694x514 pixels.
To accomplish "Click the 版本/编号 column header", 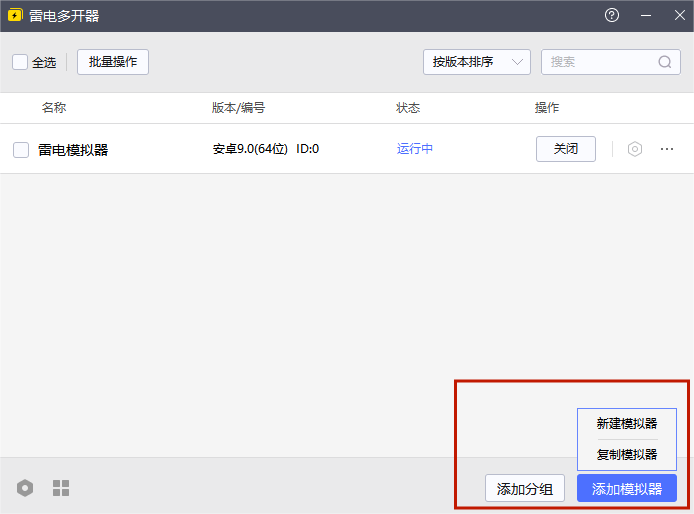I will click(238, 108).
